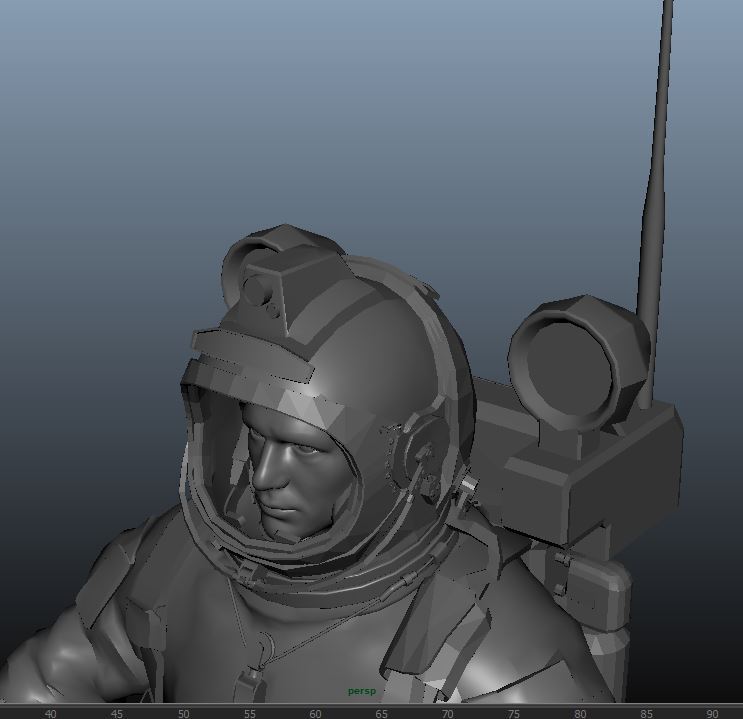Set the playhead at frame 85

click(x=646, y=714)
